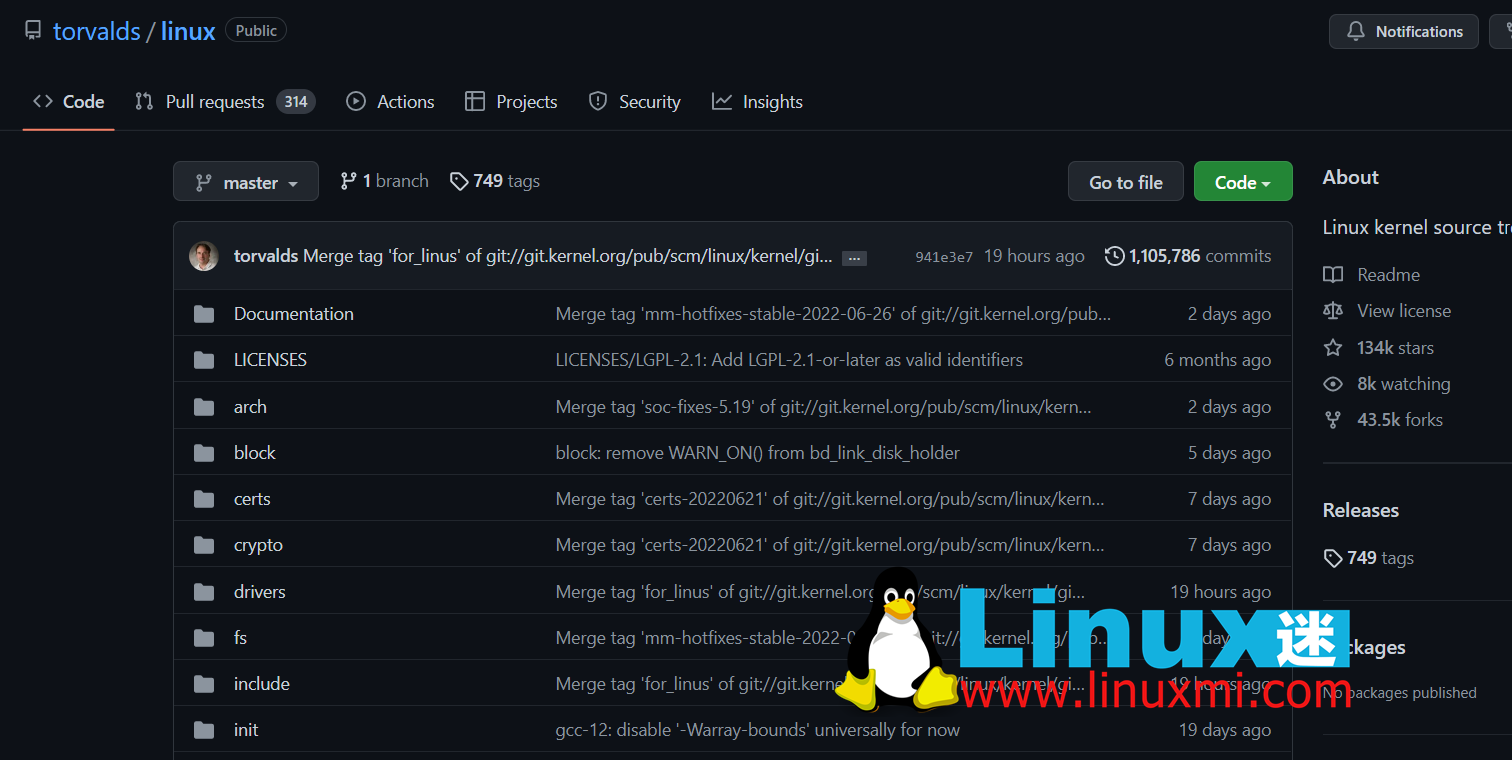
Task: Click the Public visibility badge
Action: point(255,30)
